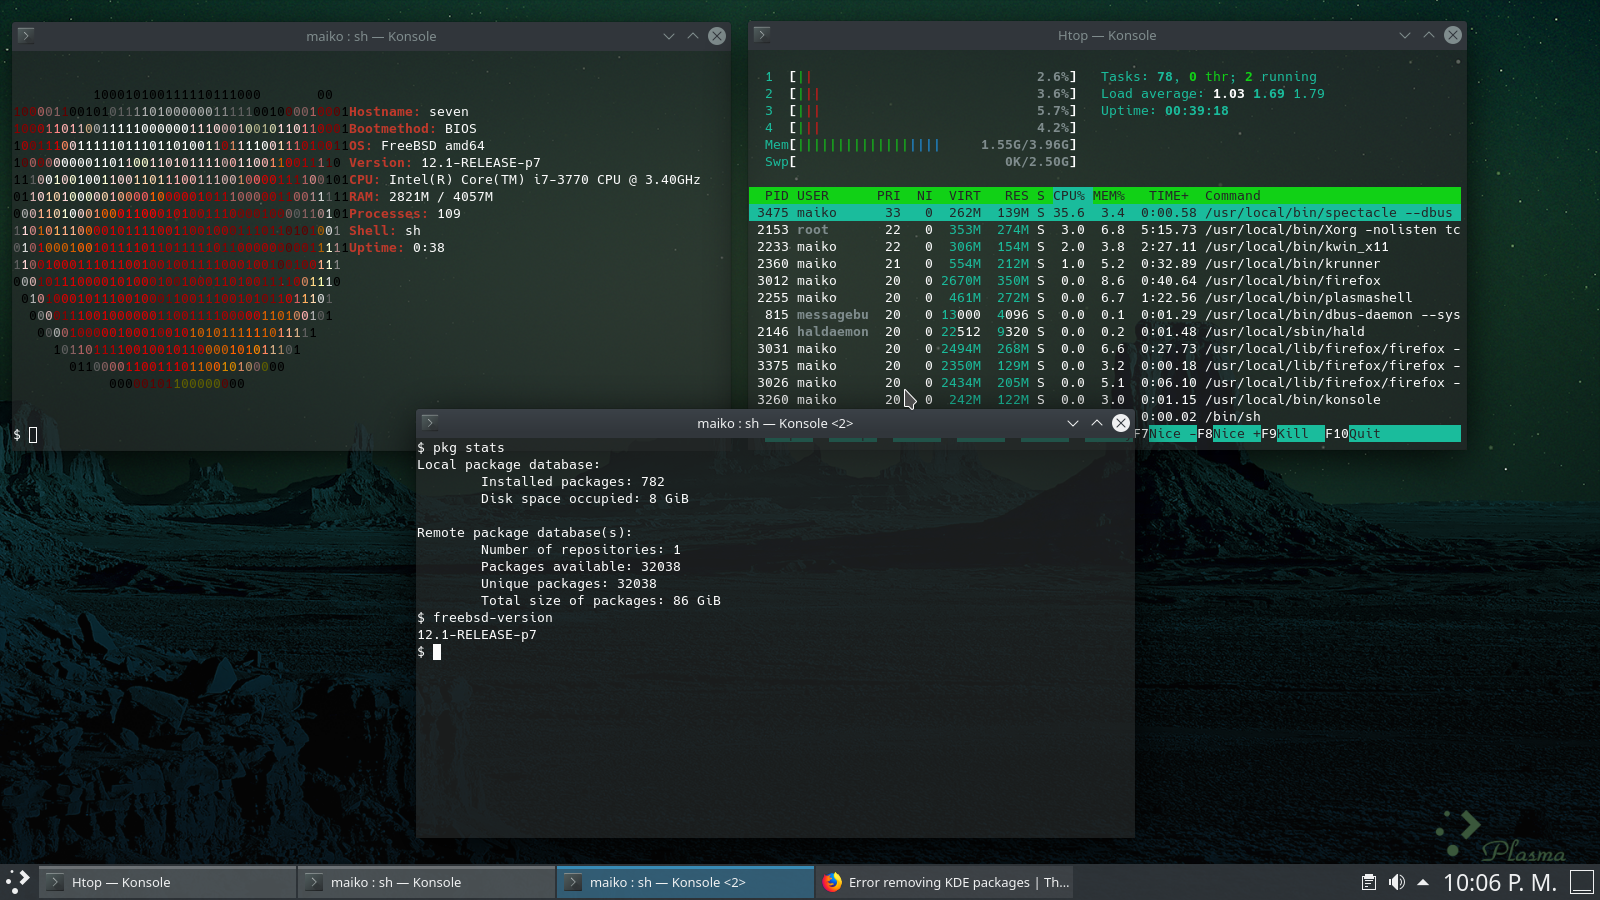Select the /usr/local/sbin/hald process row
The height and width of the screenshot is (900, 1600).
point(1105,332)
